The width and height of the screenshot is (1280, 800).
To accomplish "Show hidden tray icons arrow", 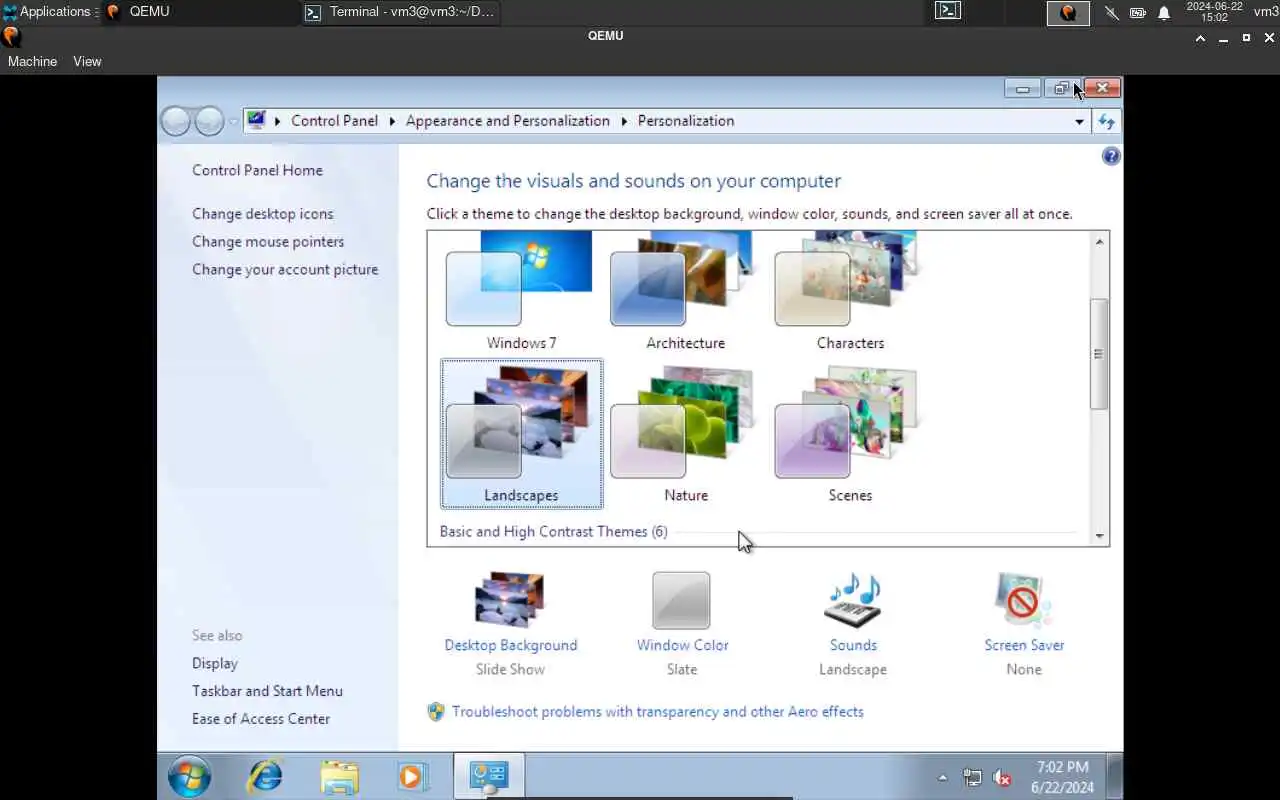I will point(942,778).
